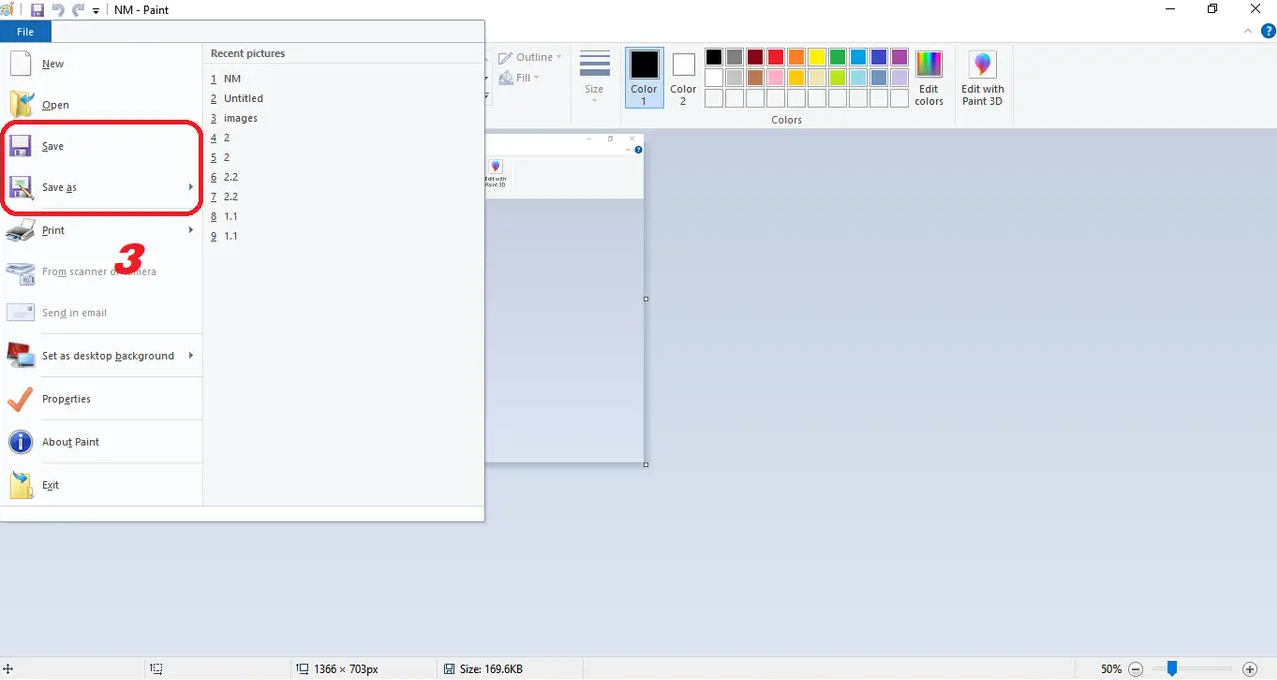The height and width of the screenshot is (680, 1277).
Task: Open About Paint
Action: point(102,442)
